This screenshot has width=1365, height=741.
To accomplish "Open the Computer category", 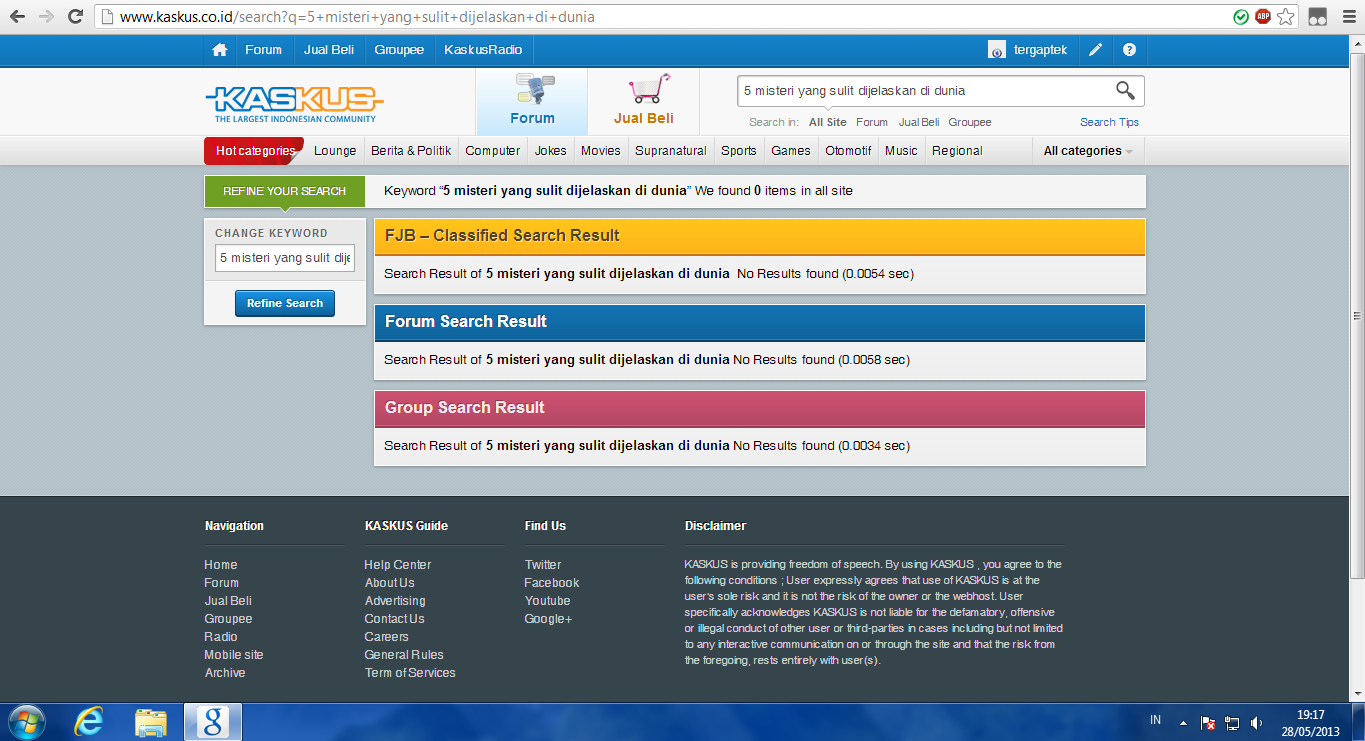I will click(493, 151).
